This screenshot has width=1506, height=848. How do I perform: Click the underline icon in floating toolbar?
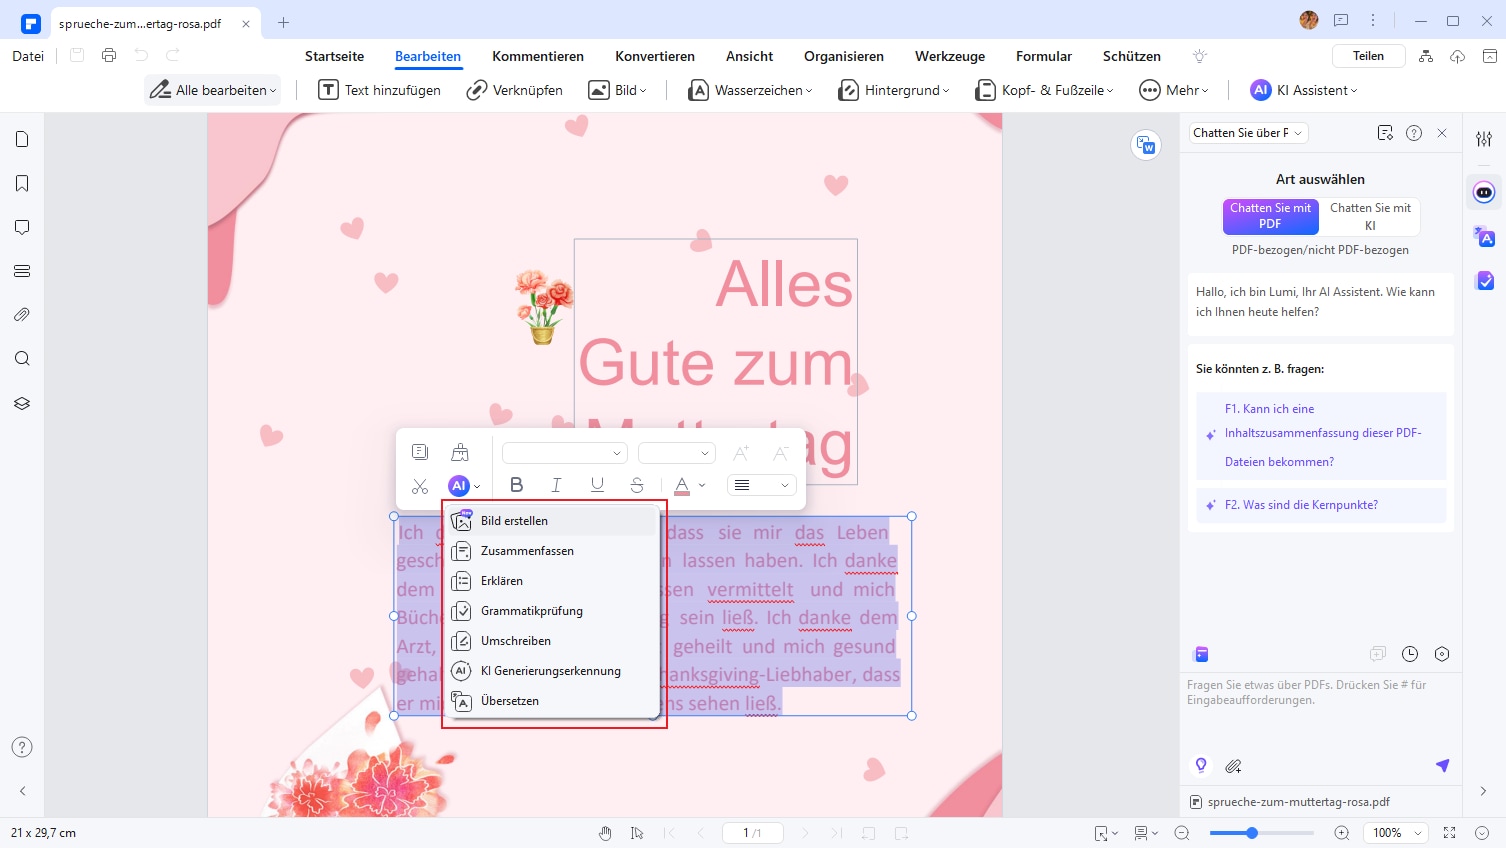597,485
